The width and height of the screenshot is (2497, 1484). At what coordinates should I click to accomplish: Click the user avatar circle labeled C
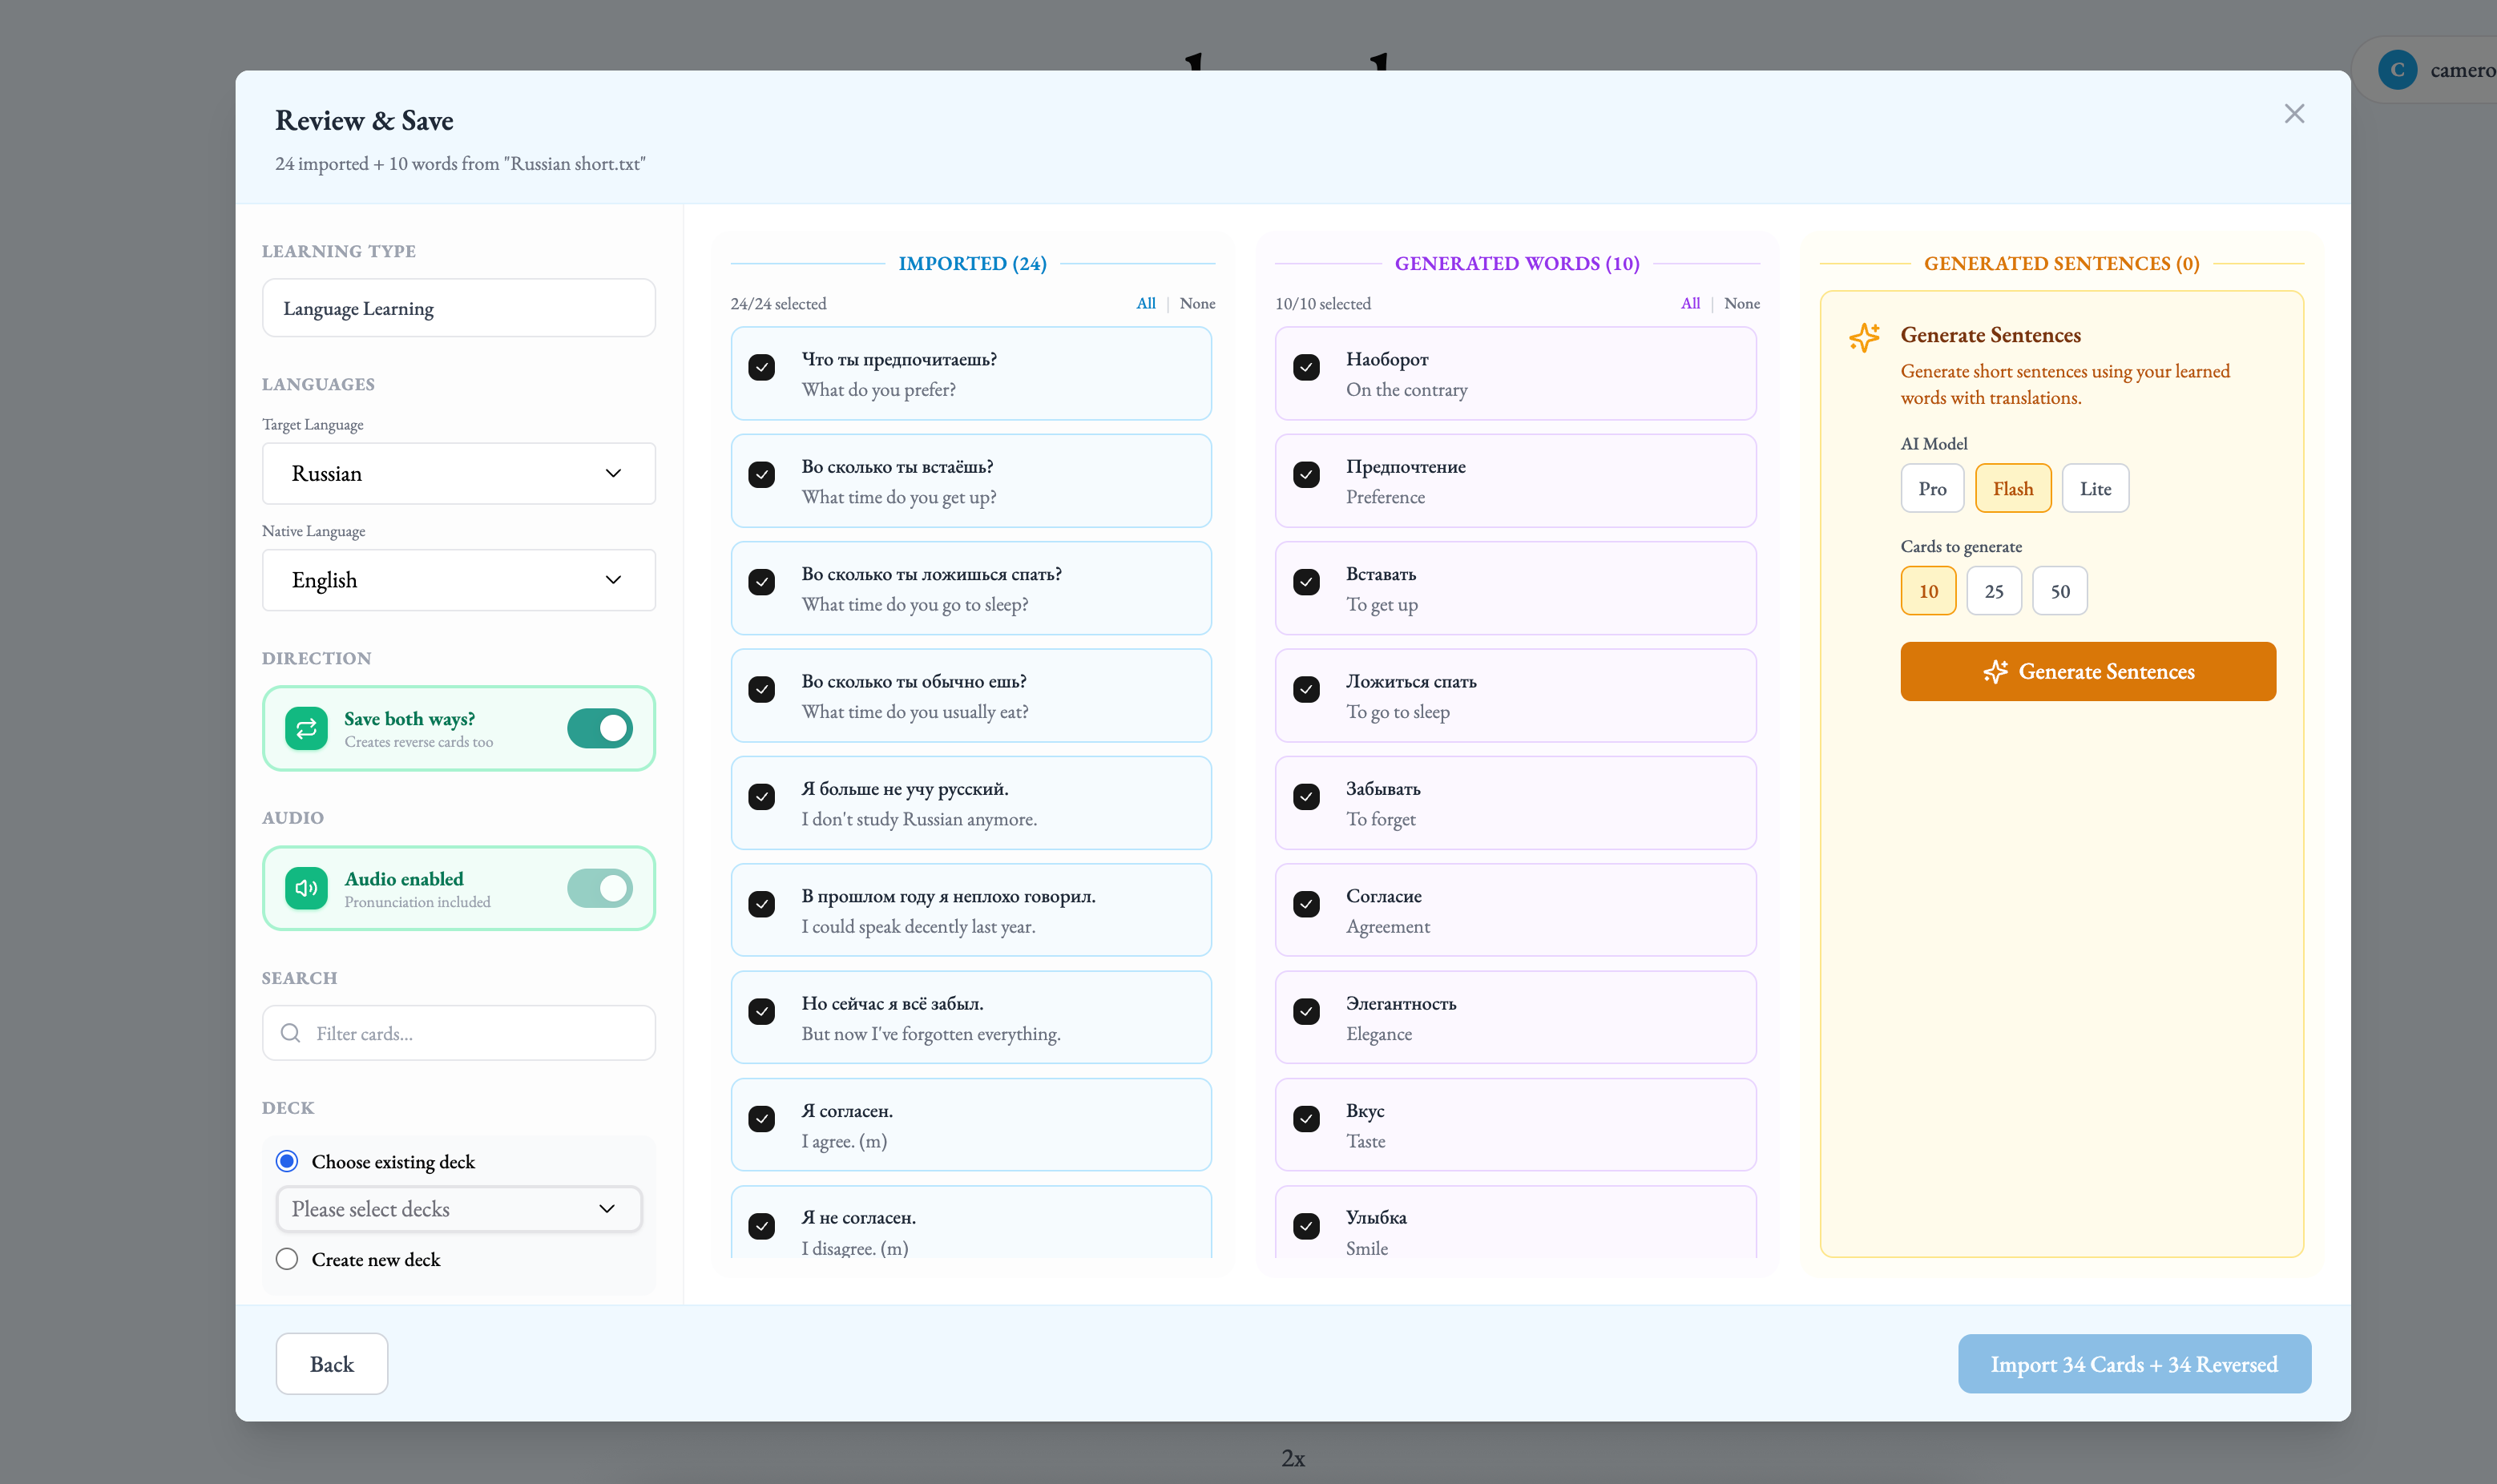2397,70
